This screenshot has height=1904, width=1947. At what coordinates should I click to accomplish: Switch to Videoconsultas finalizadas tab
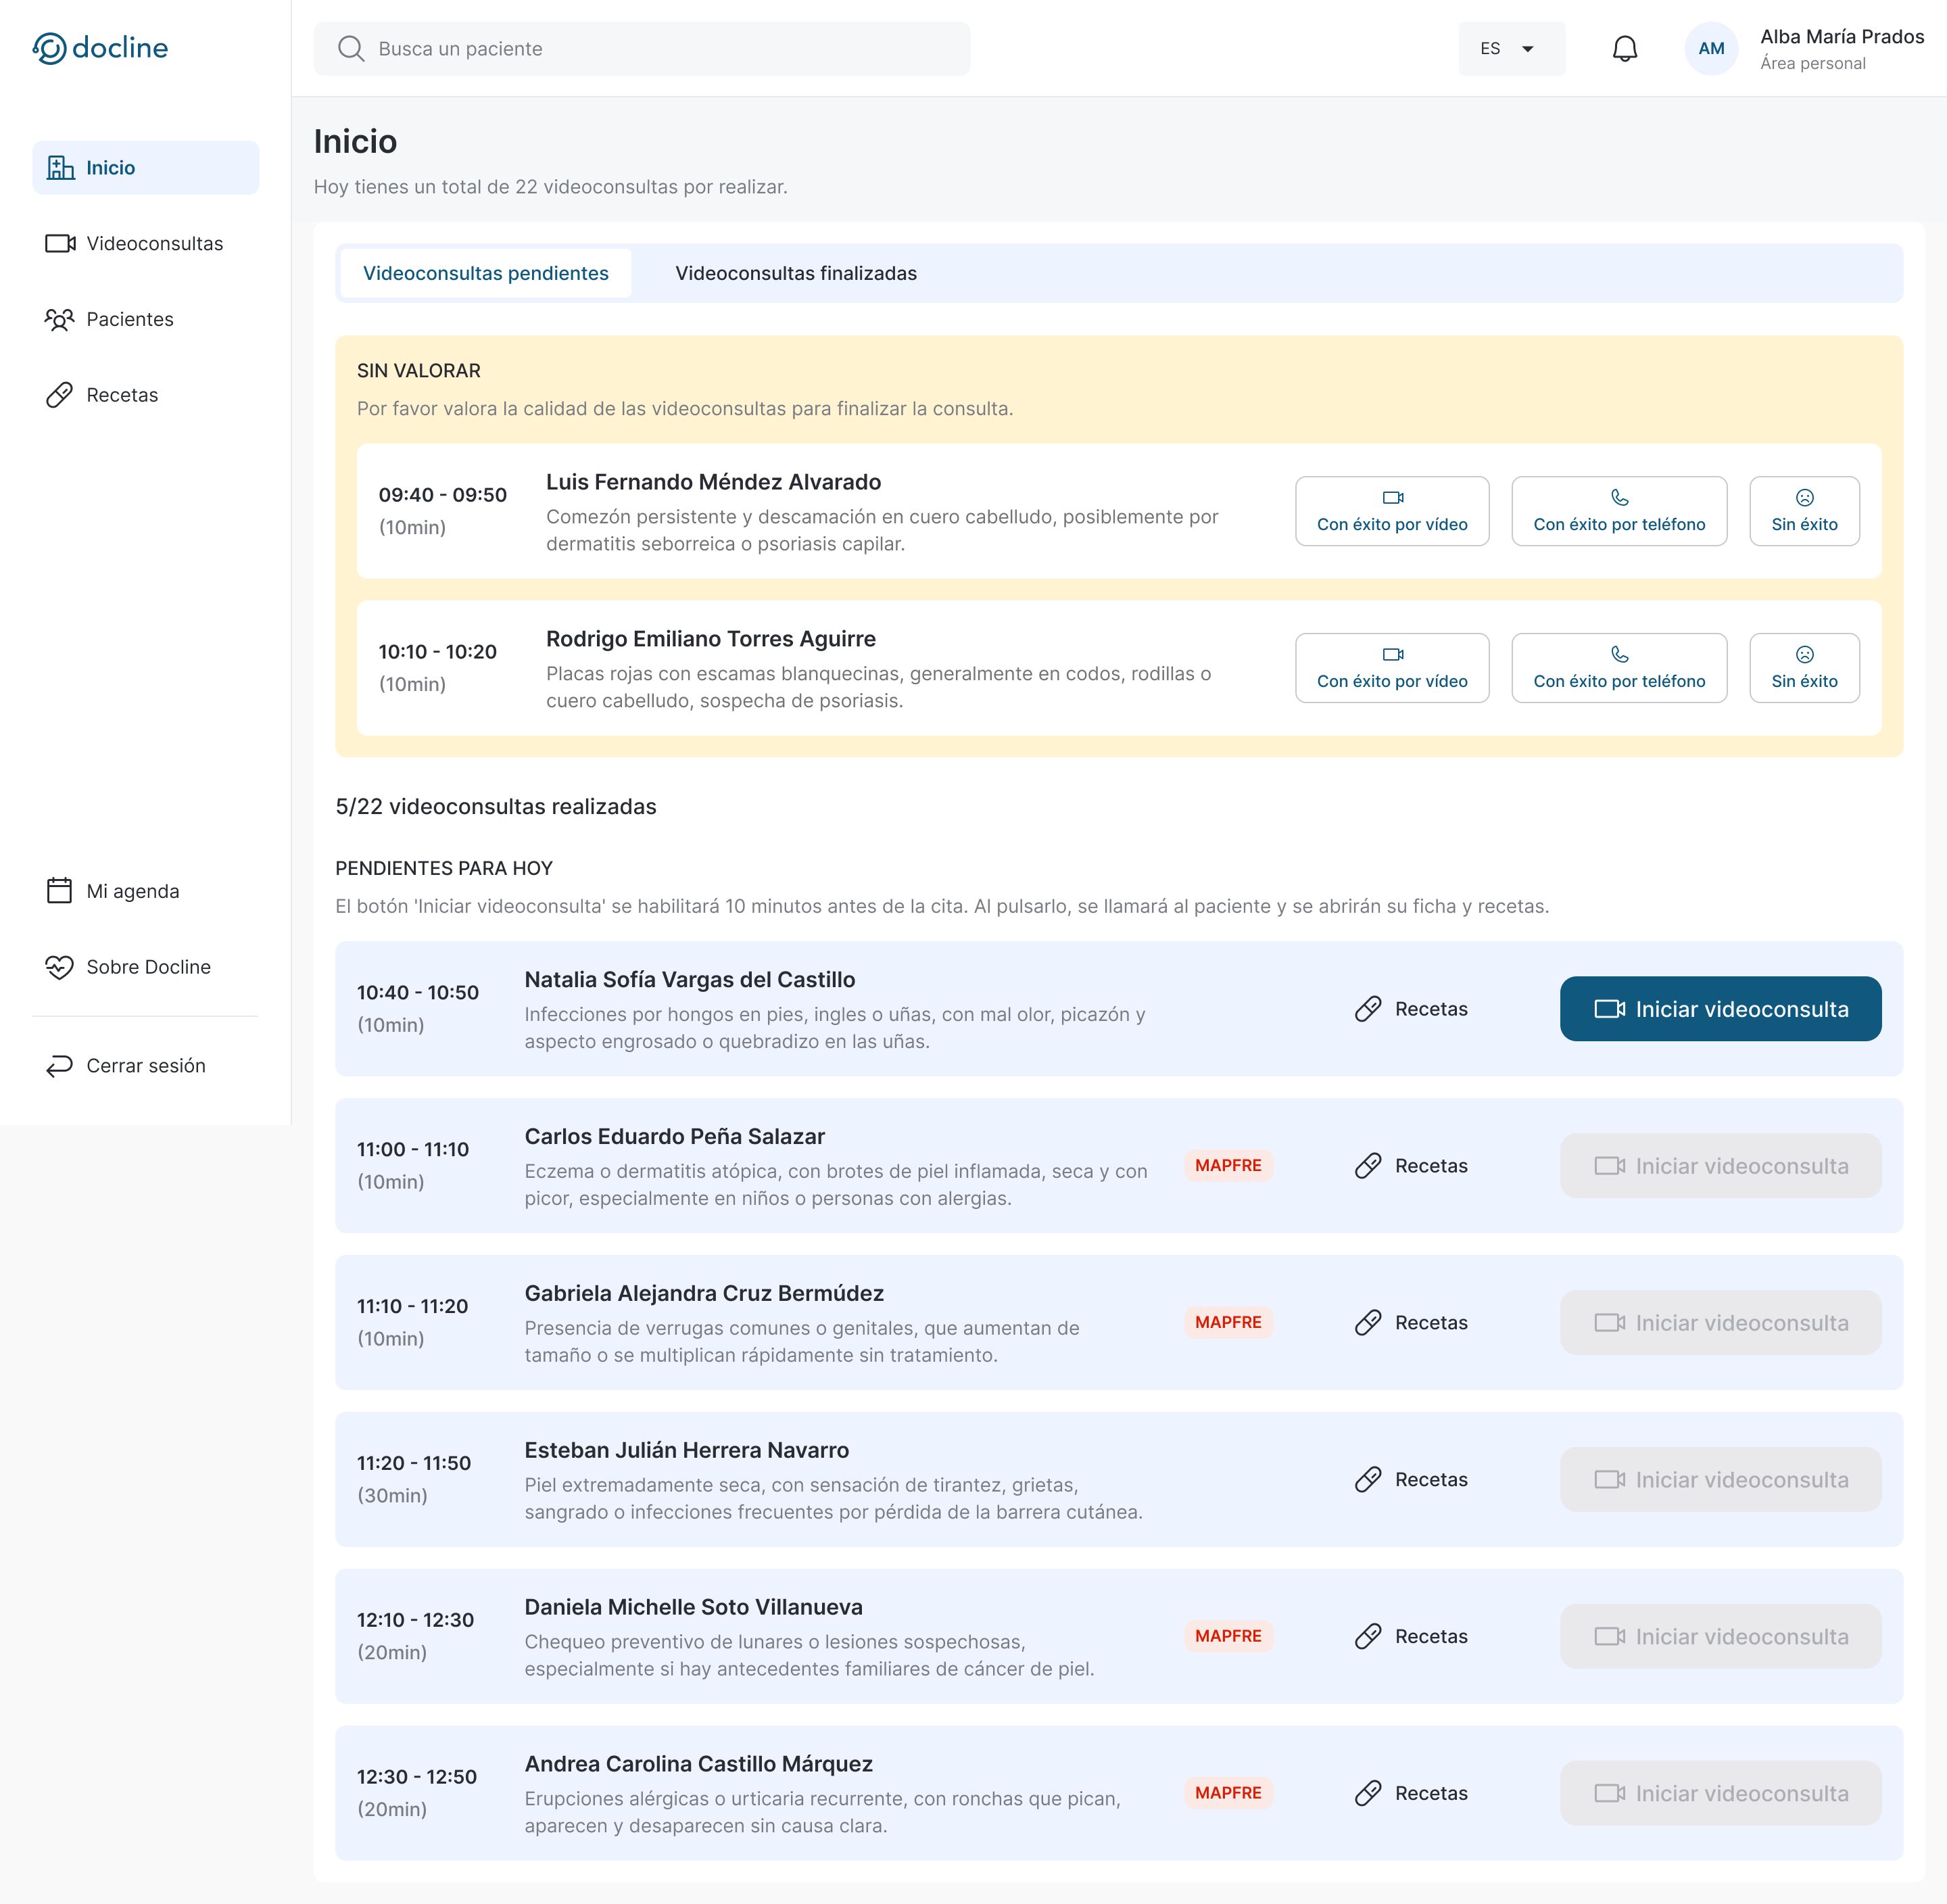coord(796,272)
